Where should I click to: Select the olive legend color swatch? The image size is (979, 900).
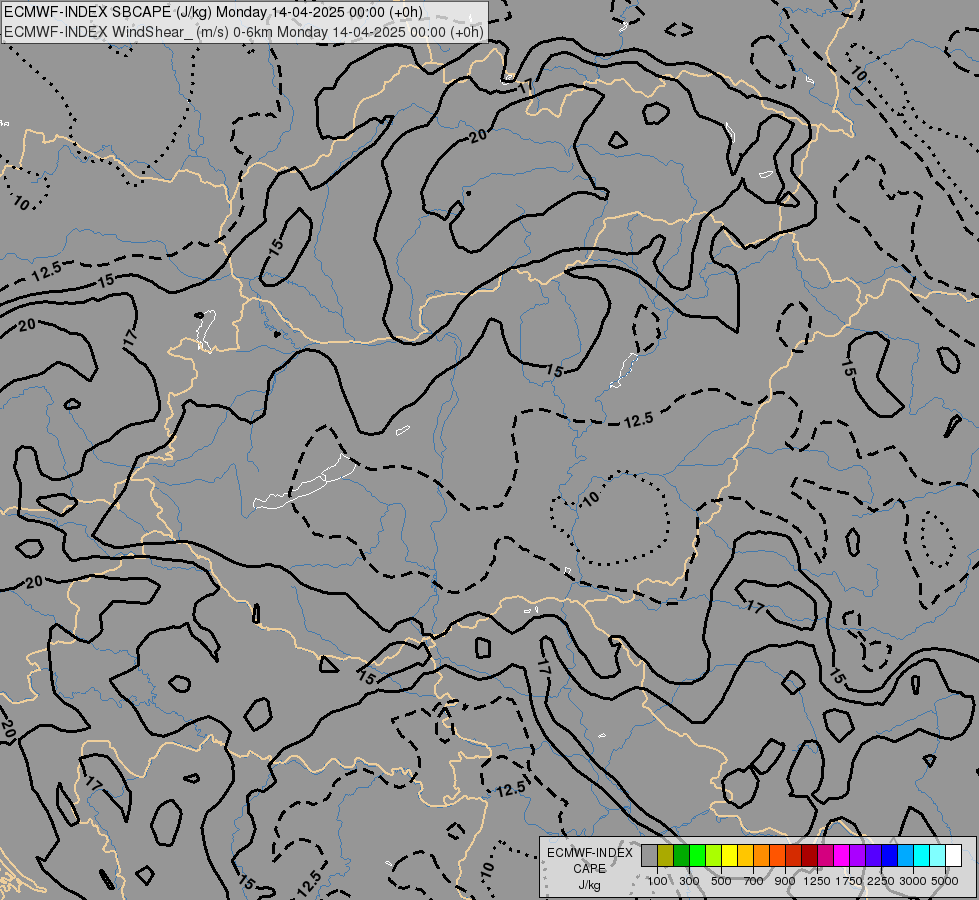666,855
